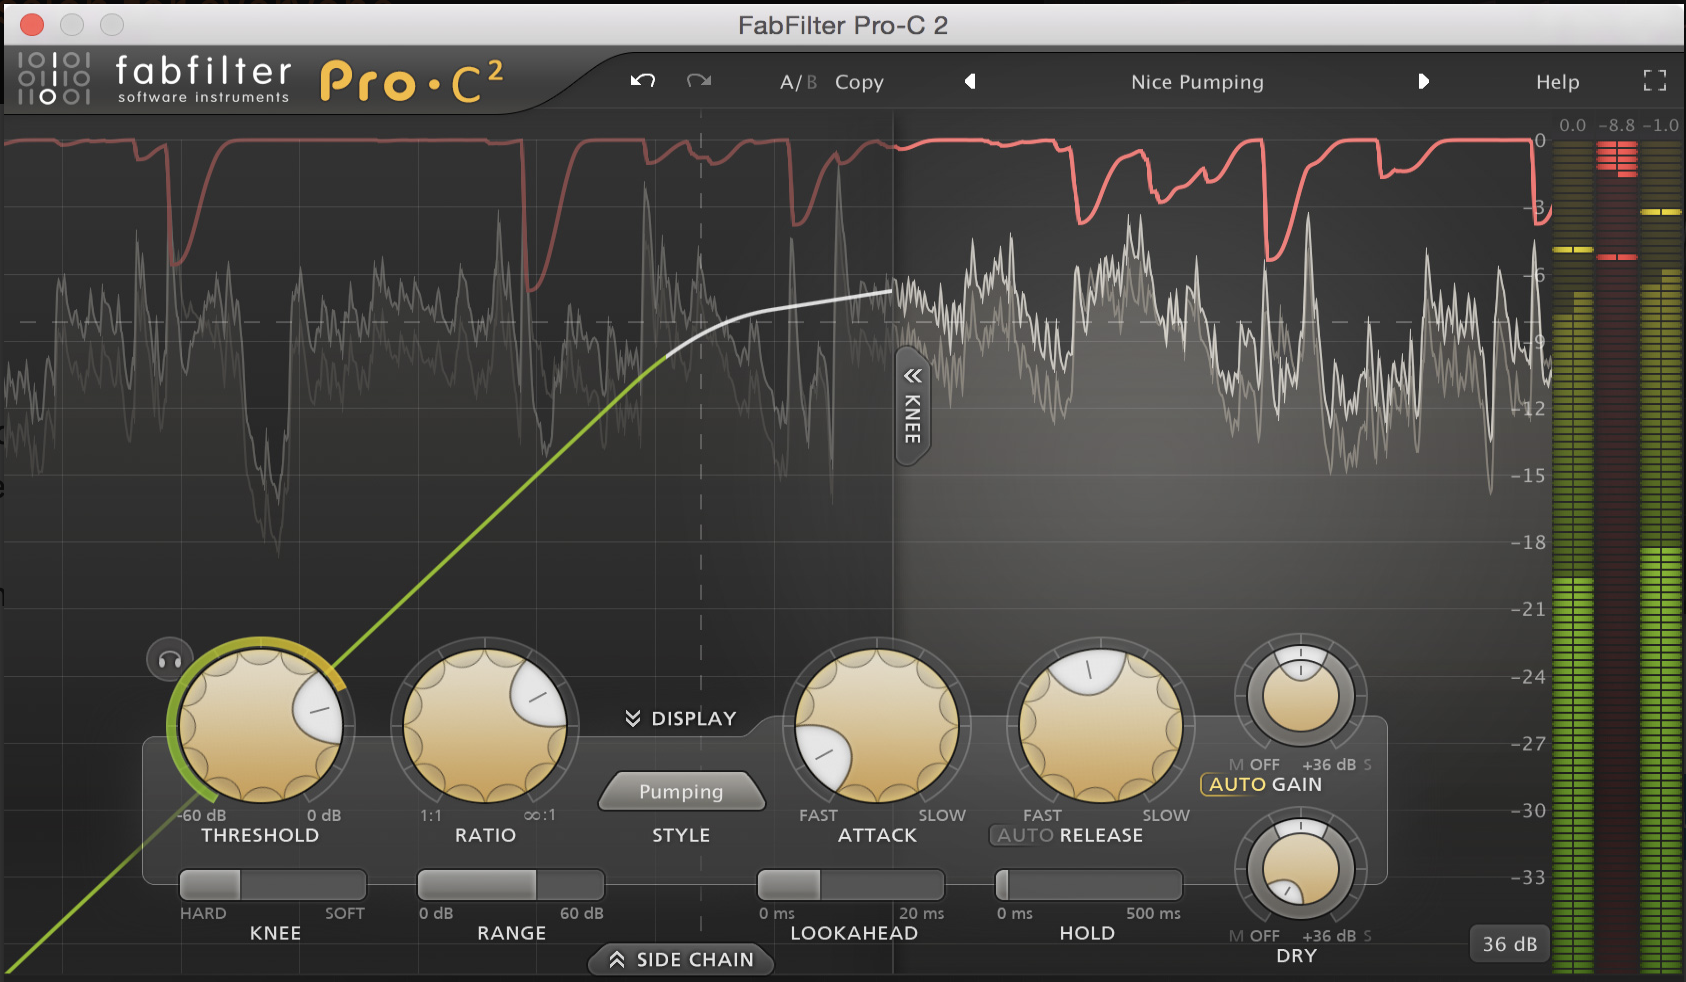Click the -60 dB threshold label
The height and width of the screenshot is (982, 1686).
tap(203, 815)
